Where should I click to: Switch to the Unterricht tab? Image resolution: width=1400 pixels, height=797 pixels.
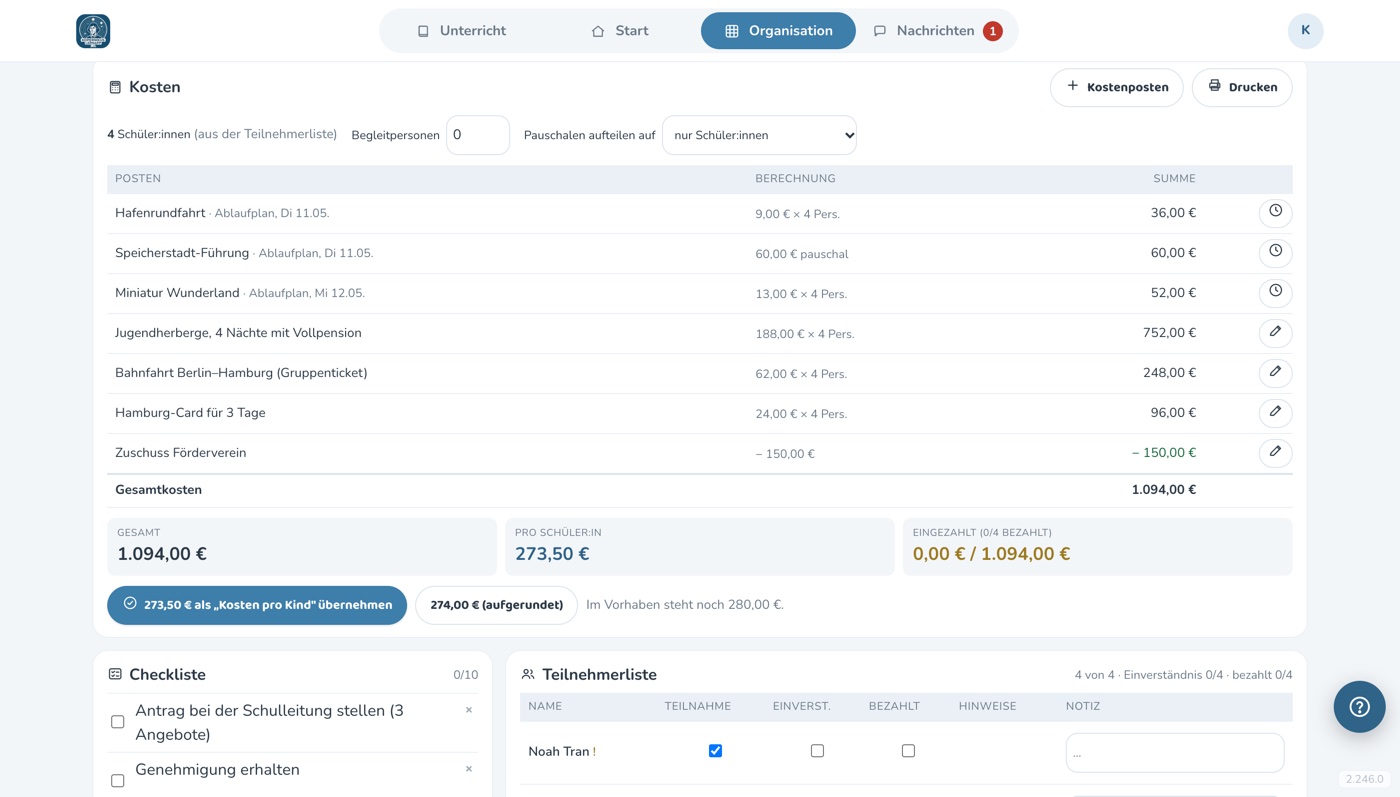click(x=461, y=31)
